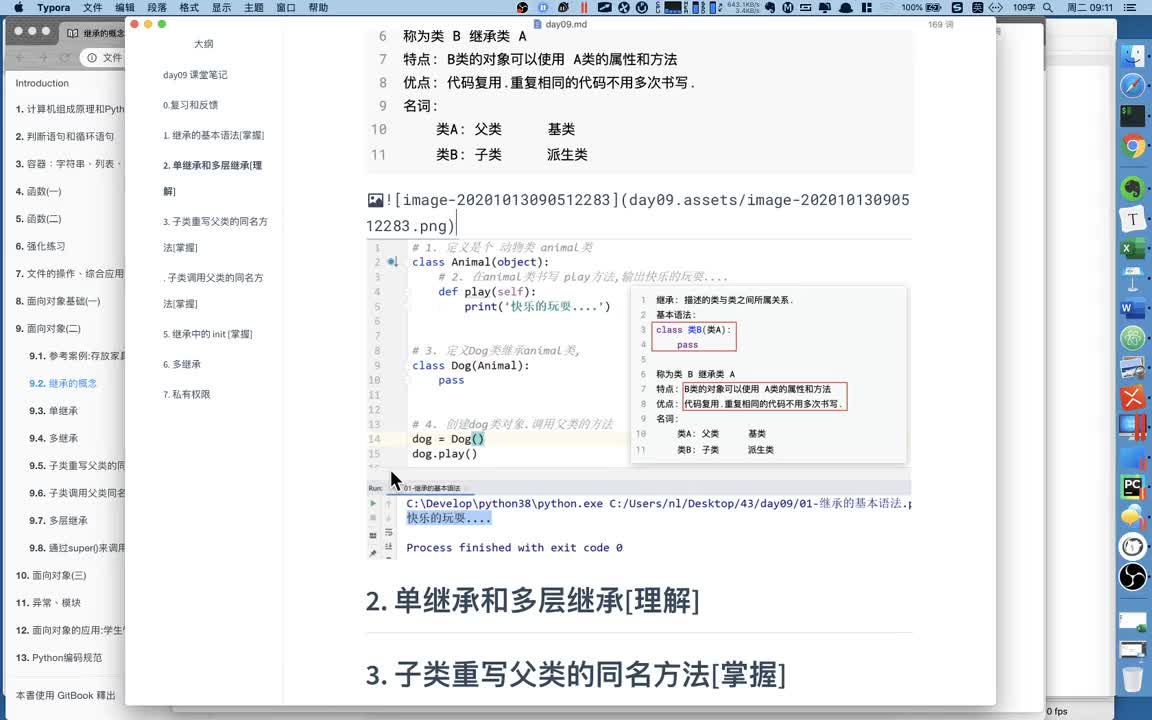Launch Excel from the dock
Screen dimensions: 1152x720
[1132, 248]
